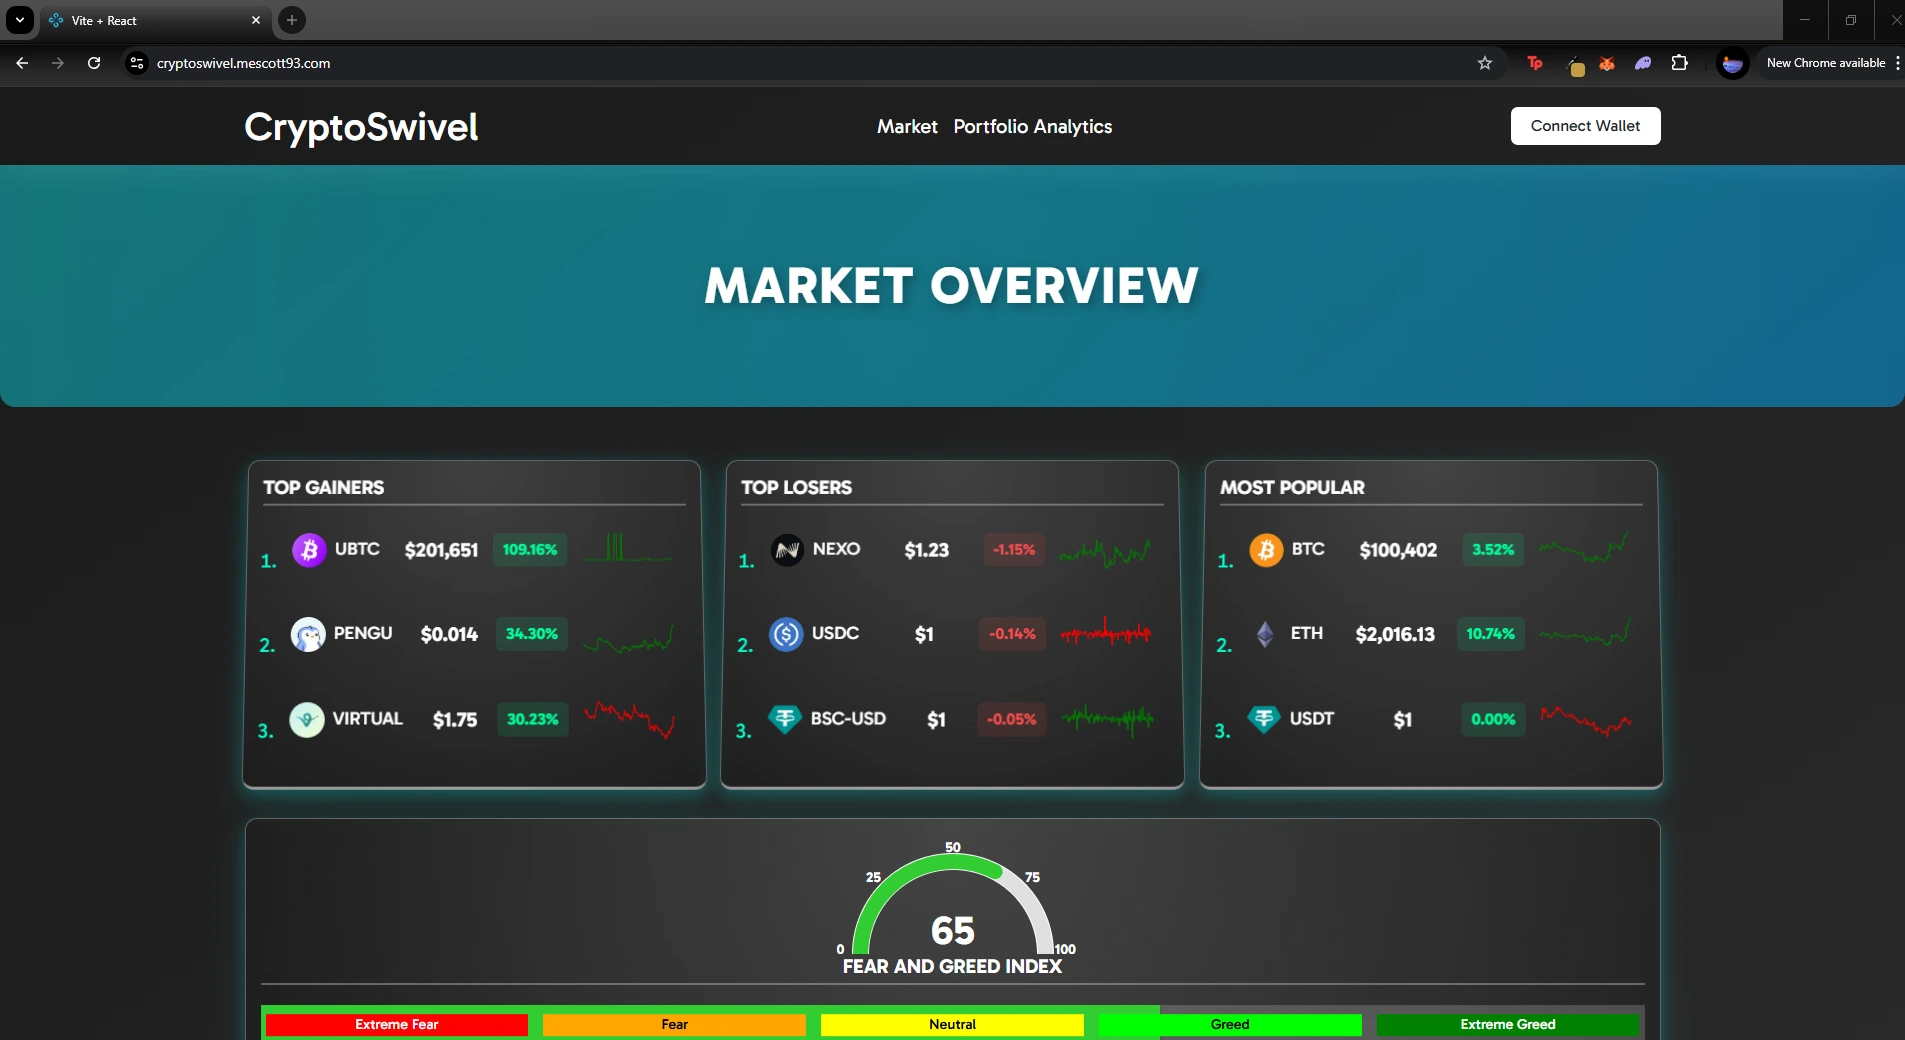The height and width of the screenshot is (1040, 1905).
Task: Click NEXO -1.15% change badge
Action: (1014, 550)
